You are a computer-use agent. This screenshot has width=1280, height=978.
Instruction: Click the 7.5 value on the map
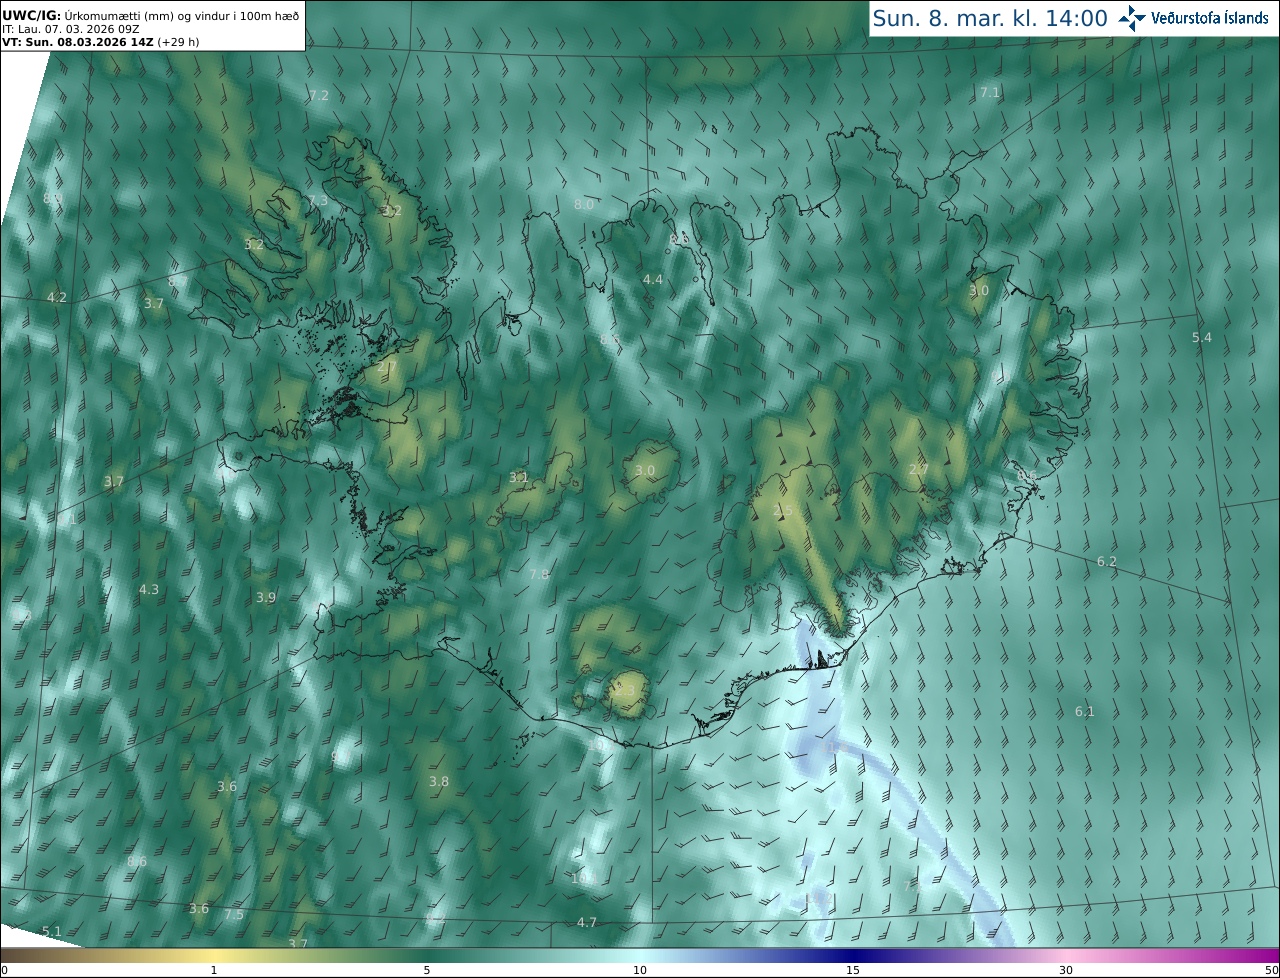click(x=234, y=914)
